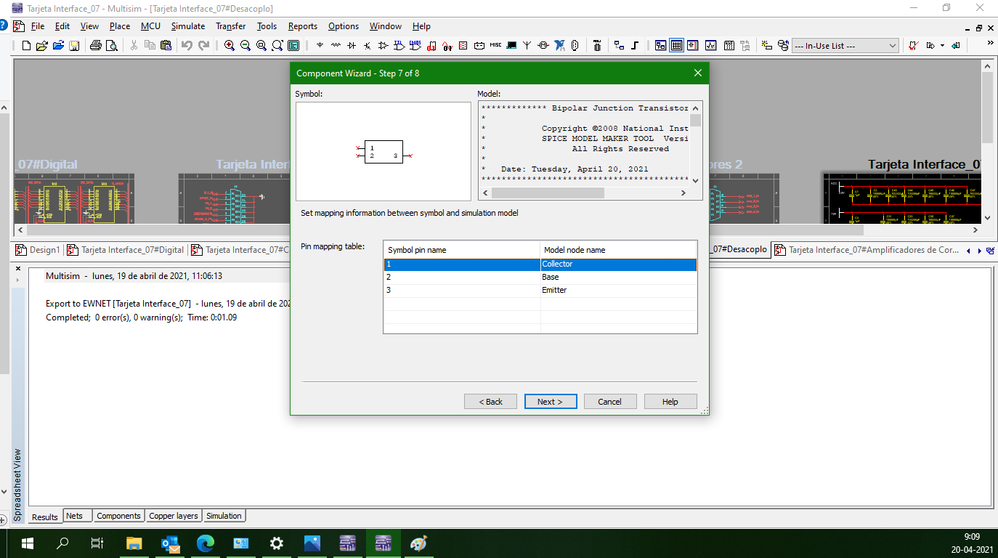Toggle full screen view icon
The height and width of the screenshot is (558, 998).
[x=293, y=46]
